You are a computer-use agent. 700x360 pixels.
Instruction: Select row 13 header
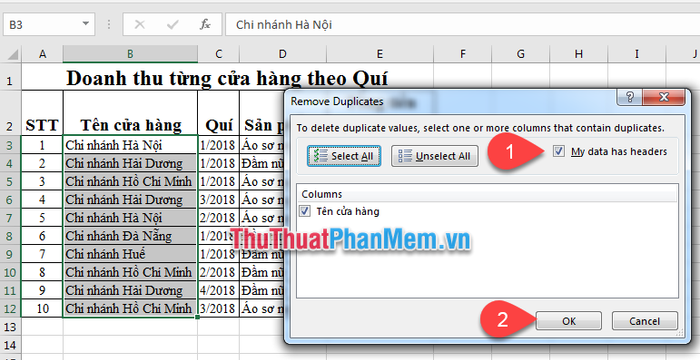(10, 327)
